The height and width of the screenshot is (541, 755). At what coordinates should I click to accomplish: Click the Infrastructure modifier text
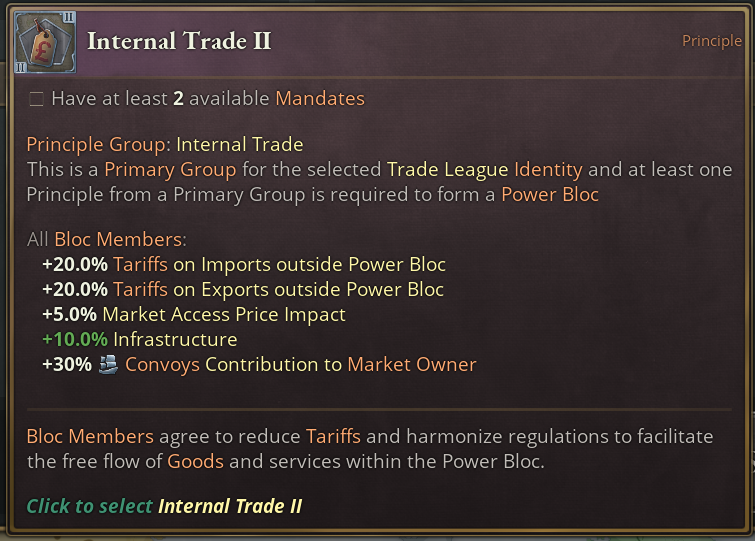(175, 340)
